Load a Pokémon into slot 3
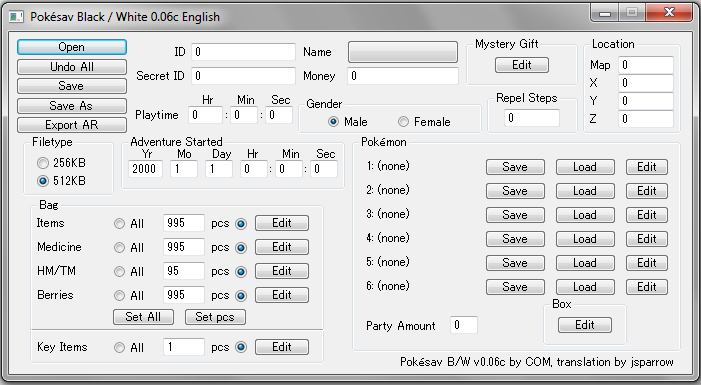 tap(585, 215)
